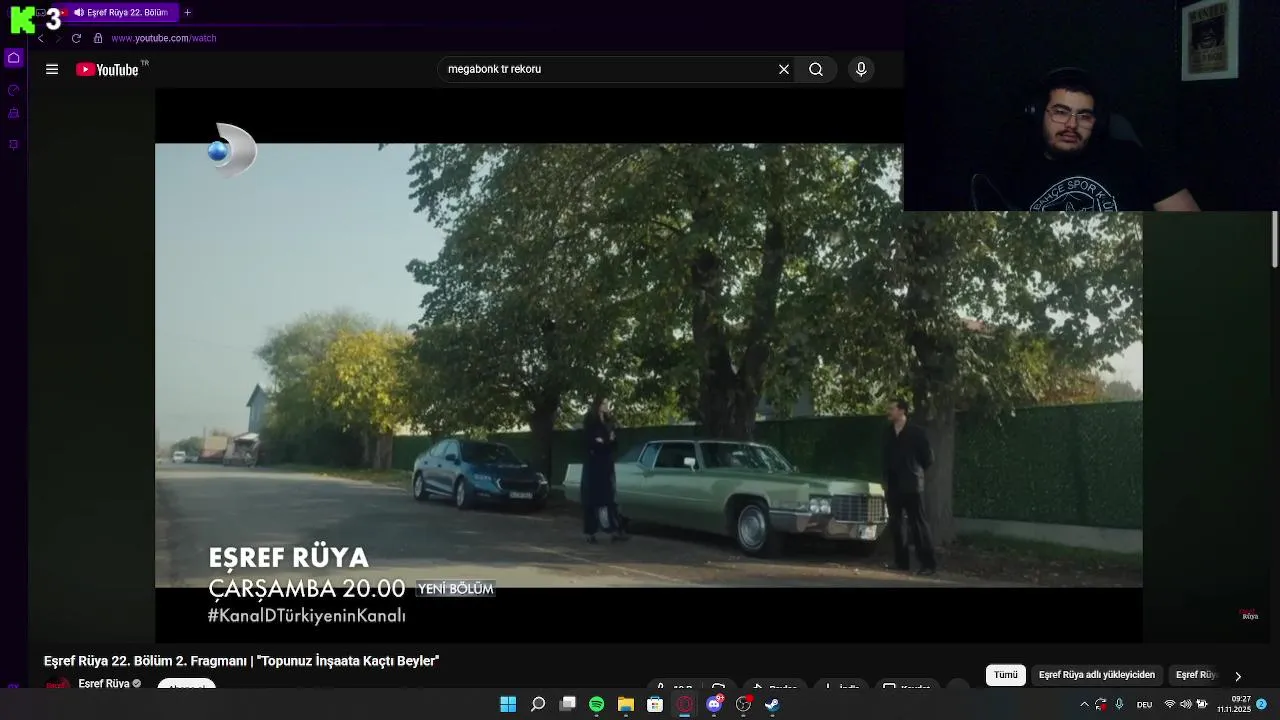Open Spotify from the taskbar
The height and width of the screenshot is (720, 1280).
(597, 704)
